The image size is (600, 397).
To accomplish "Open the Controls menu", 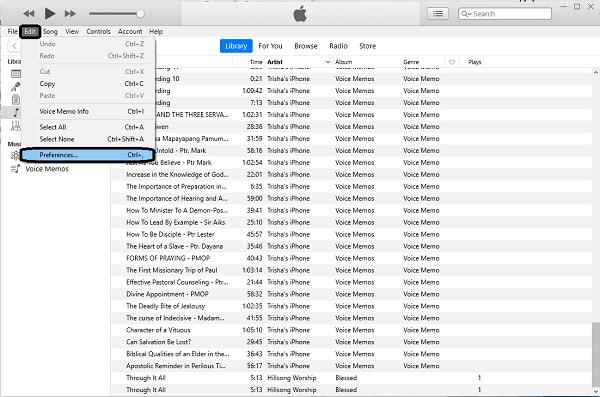I will pyautogui.click(x=98, y=31).
